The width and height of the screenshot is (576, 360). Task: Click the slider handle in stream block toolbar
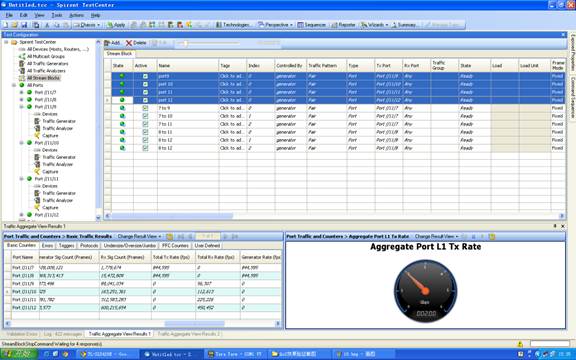186,43
